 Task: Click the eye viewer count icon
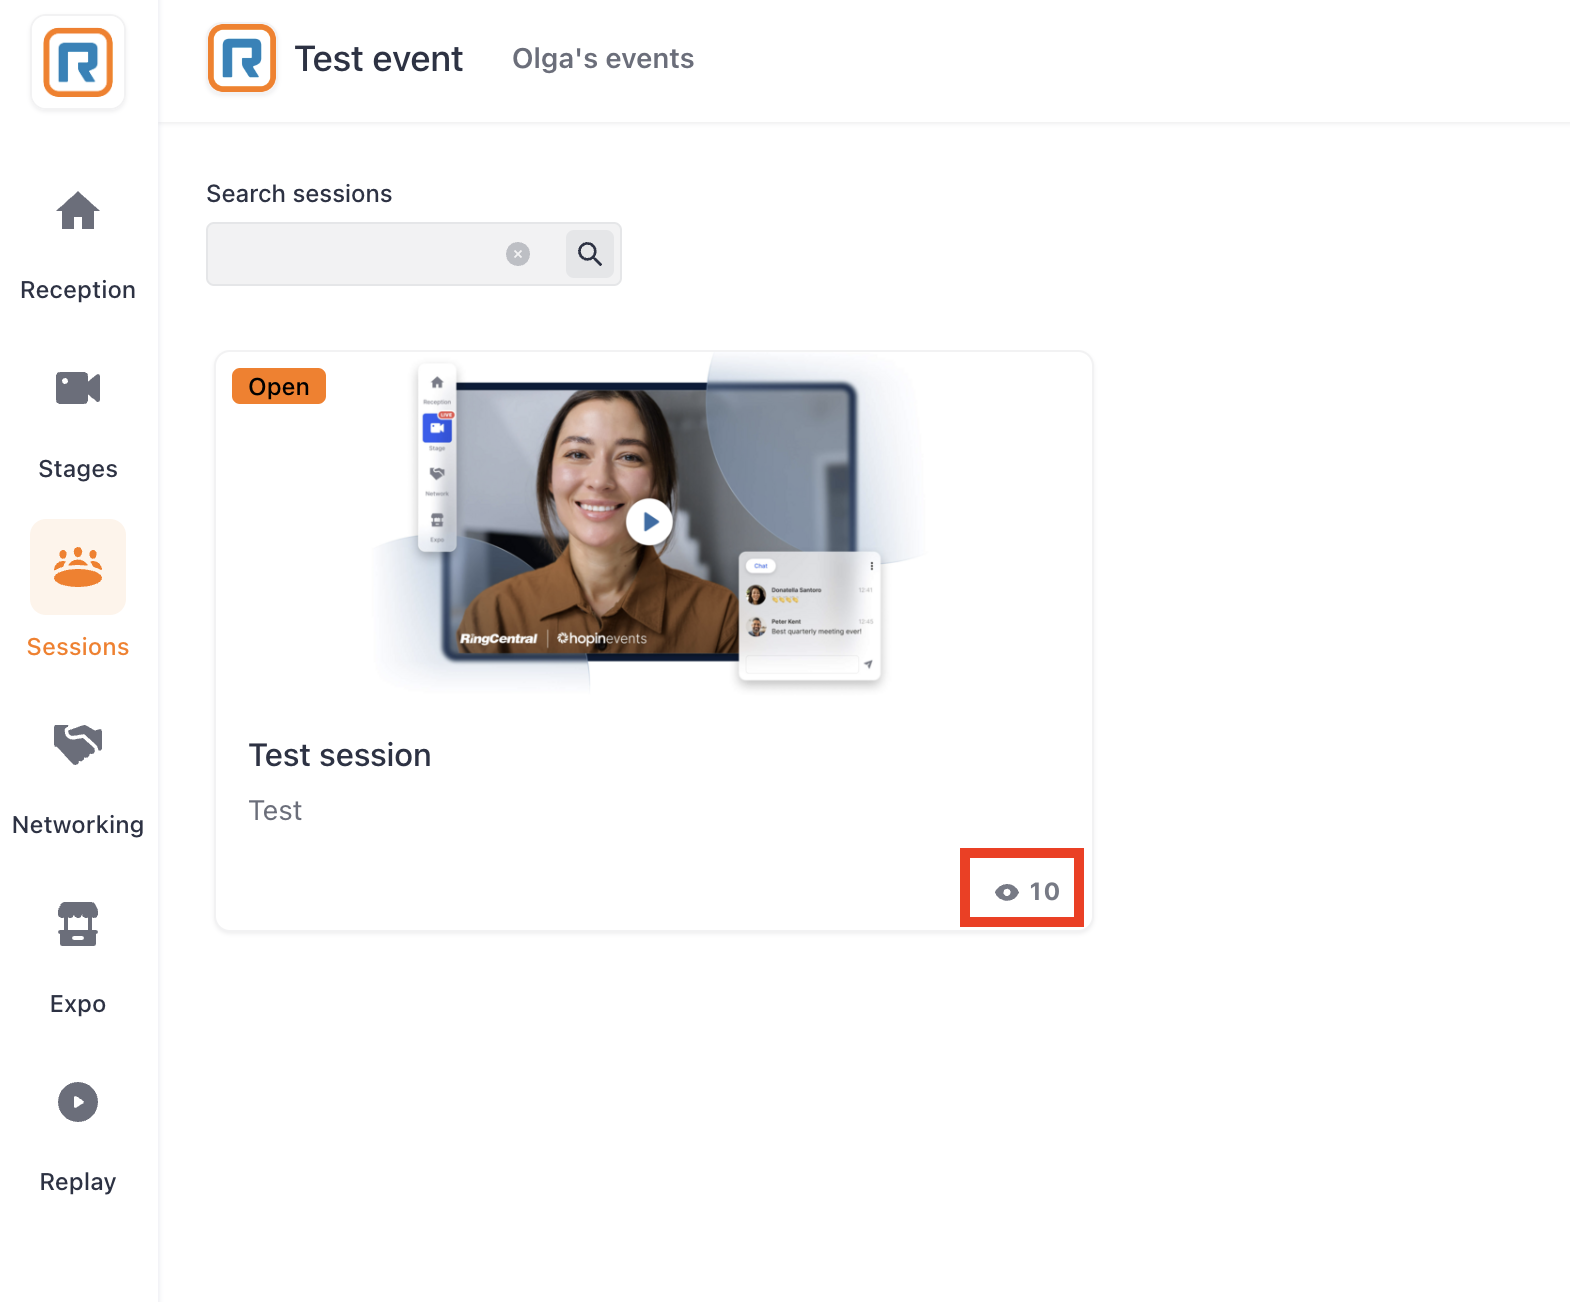coord(1007,892)
